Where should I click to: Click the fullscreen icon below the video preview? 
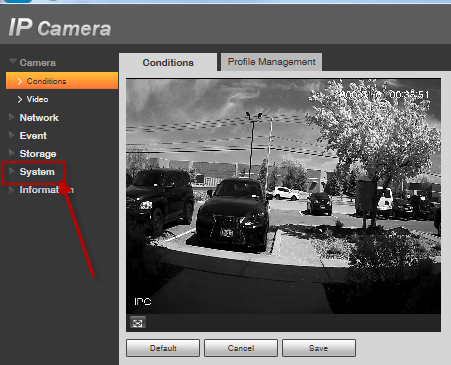coord(138,323)
